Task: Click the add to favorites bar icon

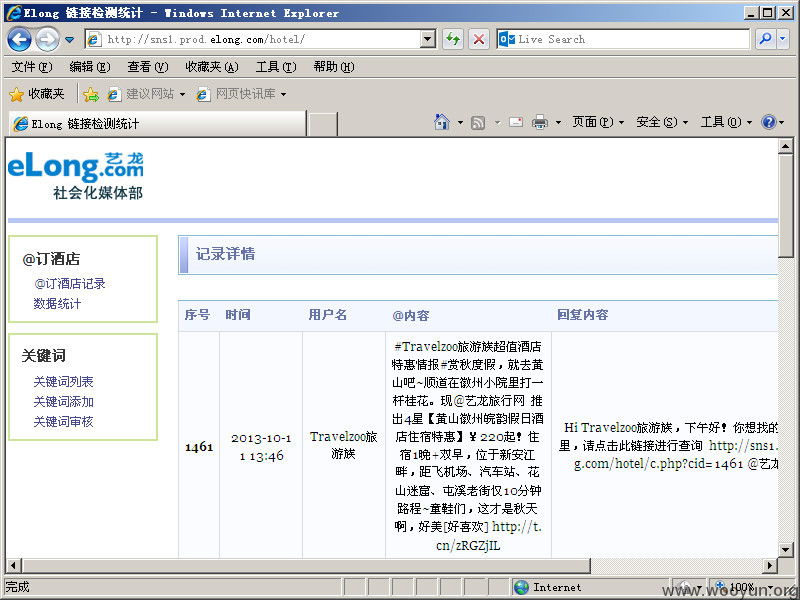Action: tap(91, 94)
